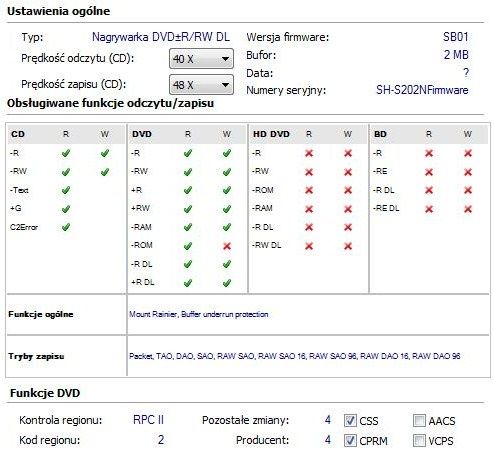Toggle the CPRM checkbox
Screen dimensions: 494x456
click(350, 441)
